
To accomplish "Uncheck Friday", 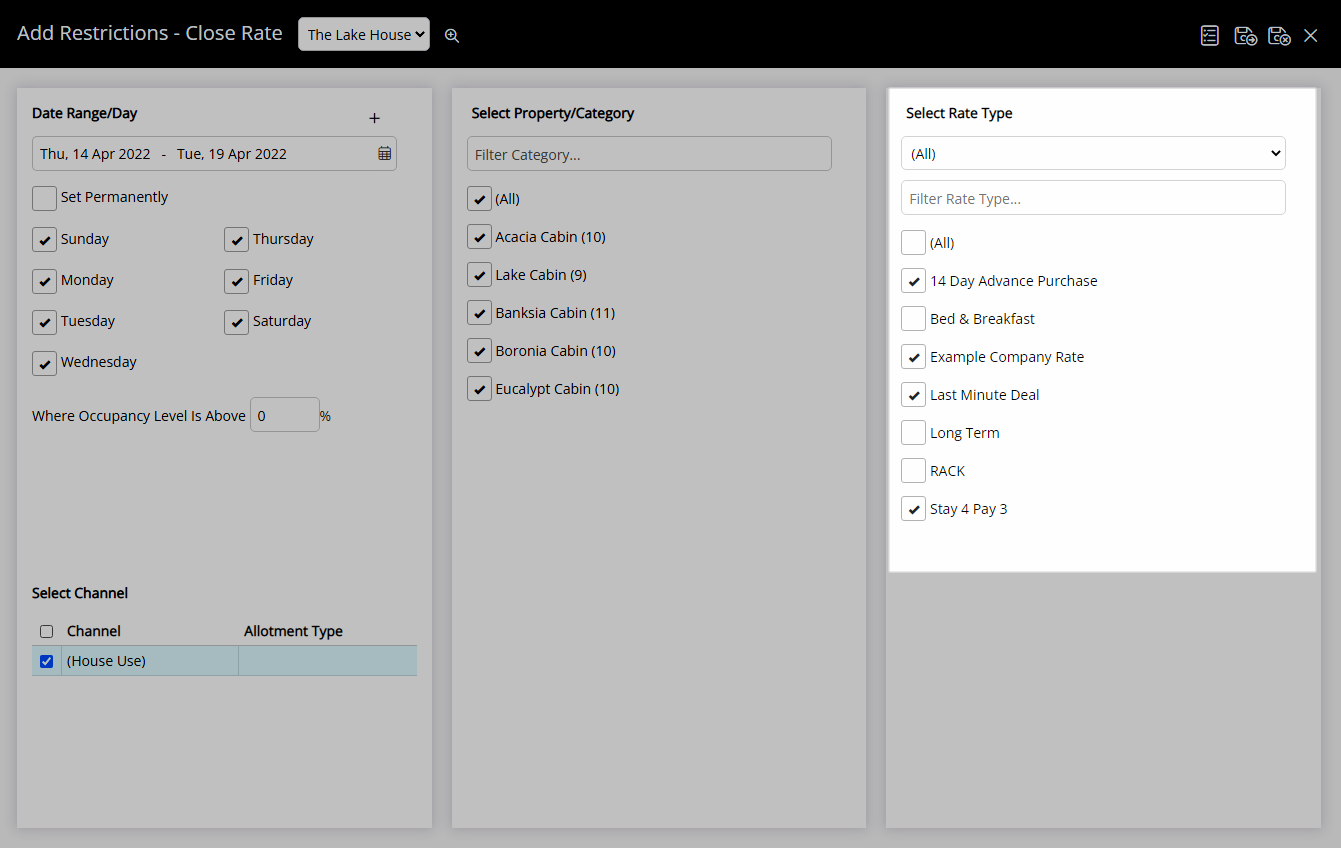I will pos(236,281).
